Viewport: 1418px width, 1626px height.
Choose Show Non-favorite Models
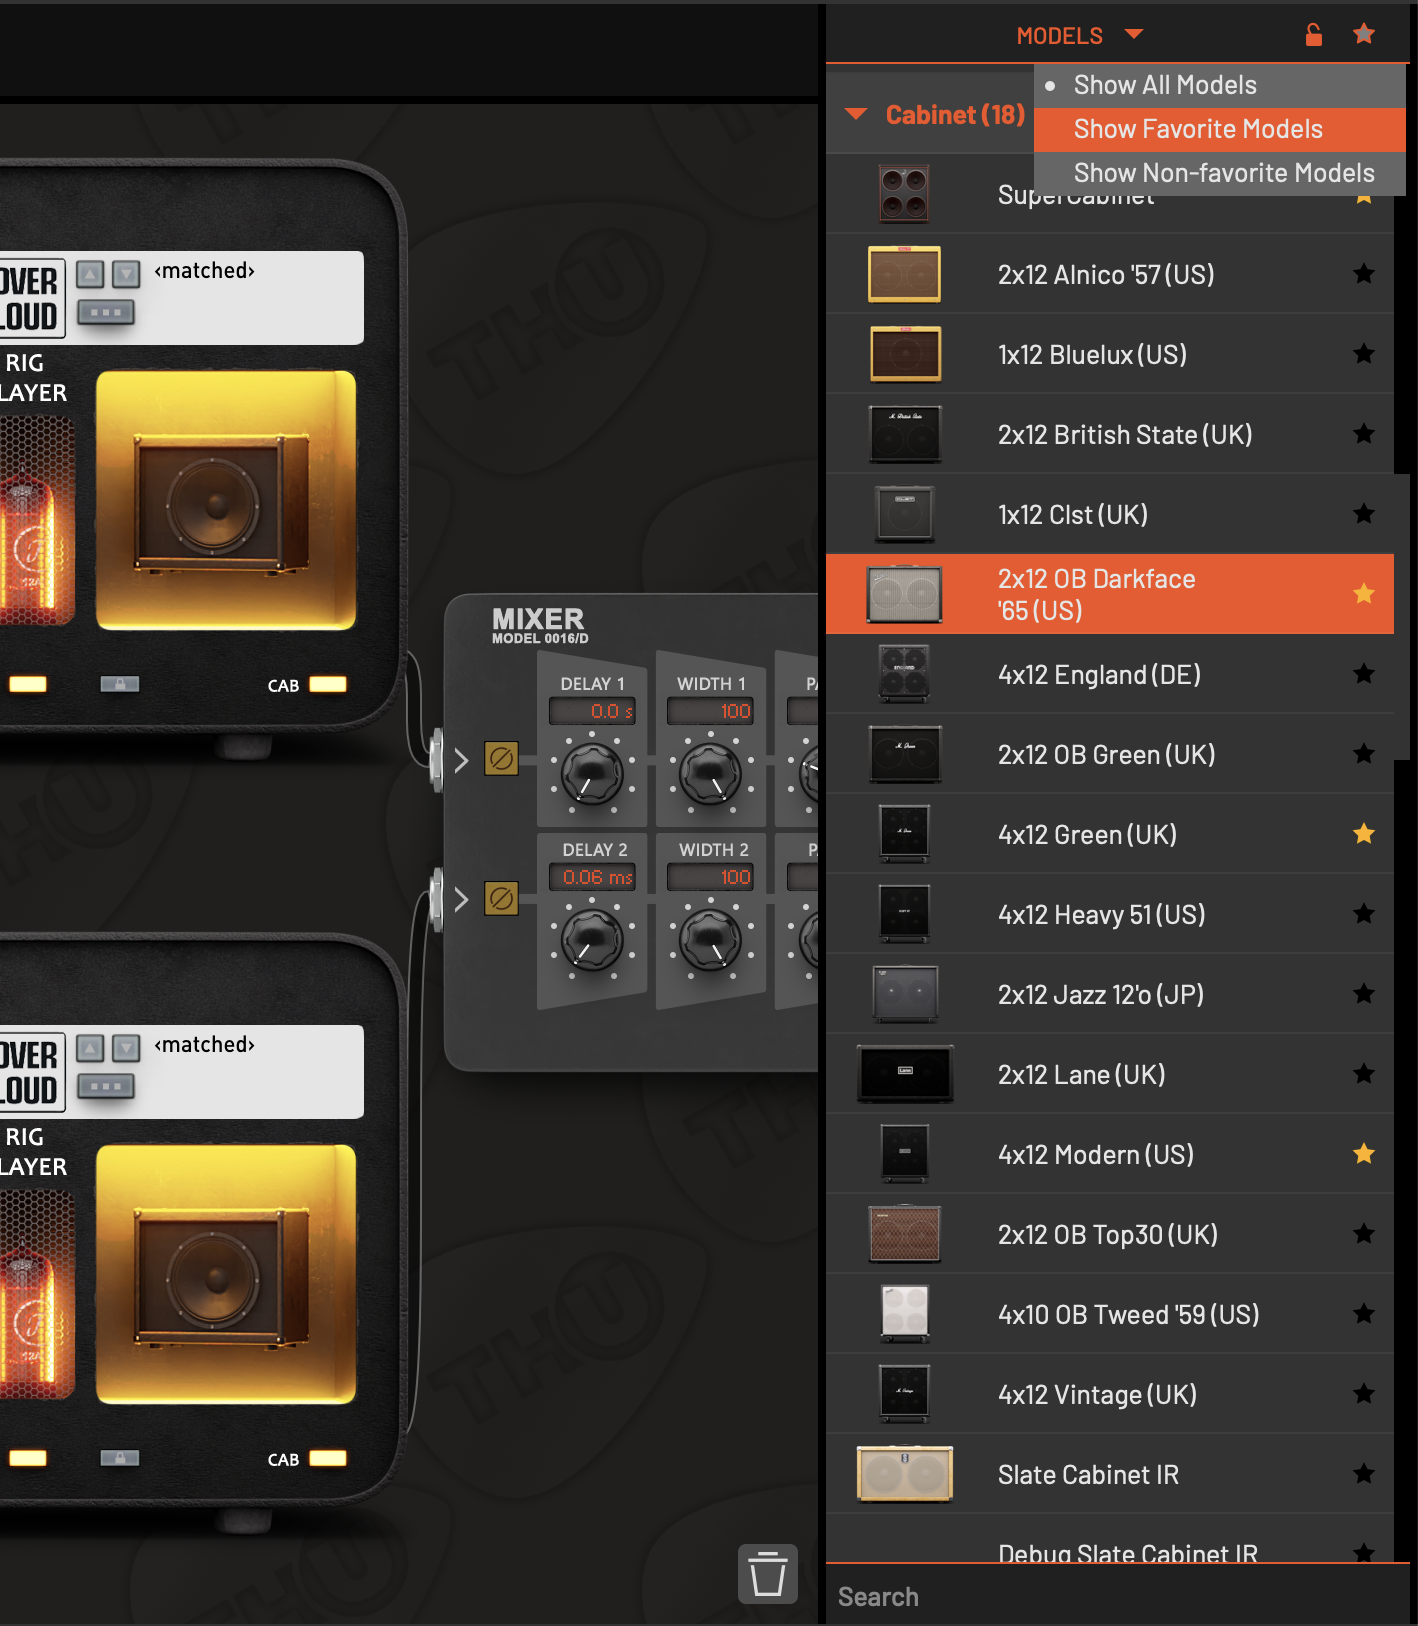[x=1223, y=173]
